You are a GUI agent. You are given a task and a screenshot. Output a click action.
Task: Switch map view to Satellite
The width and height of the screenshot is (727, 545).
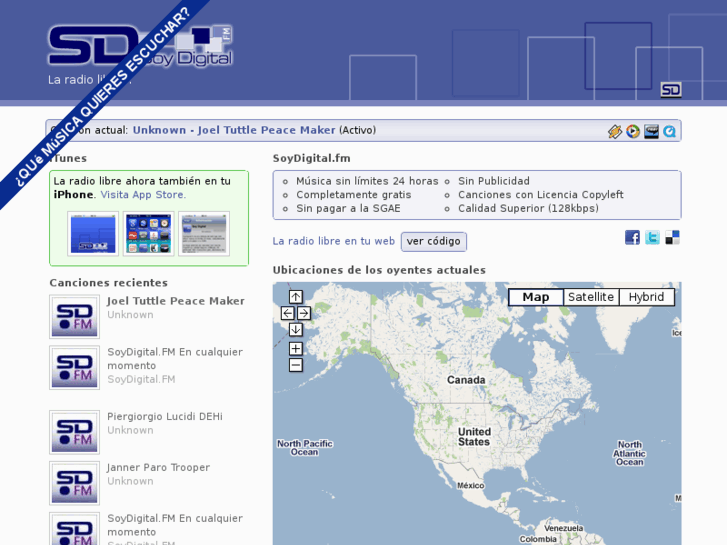591,297
